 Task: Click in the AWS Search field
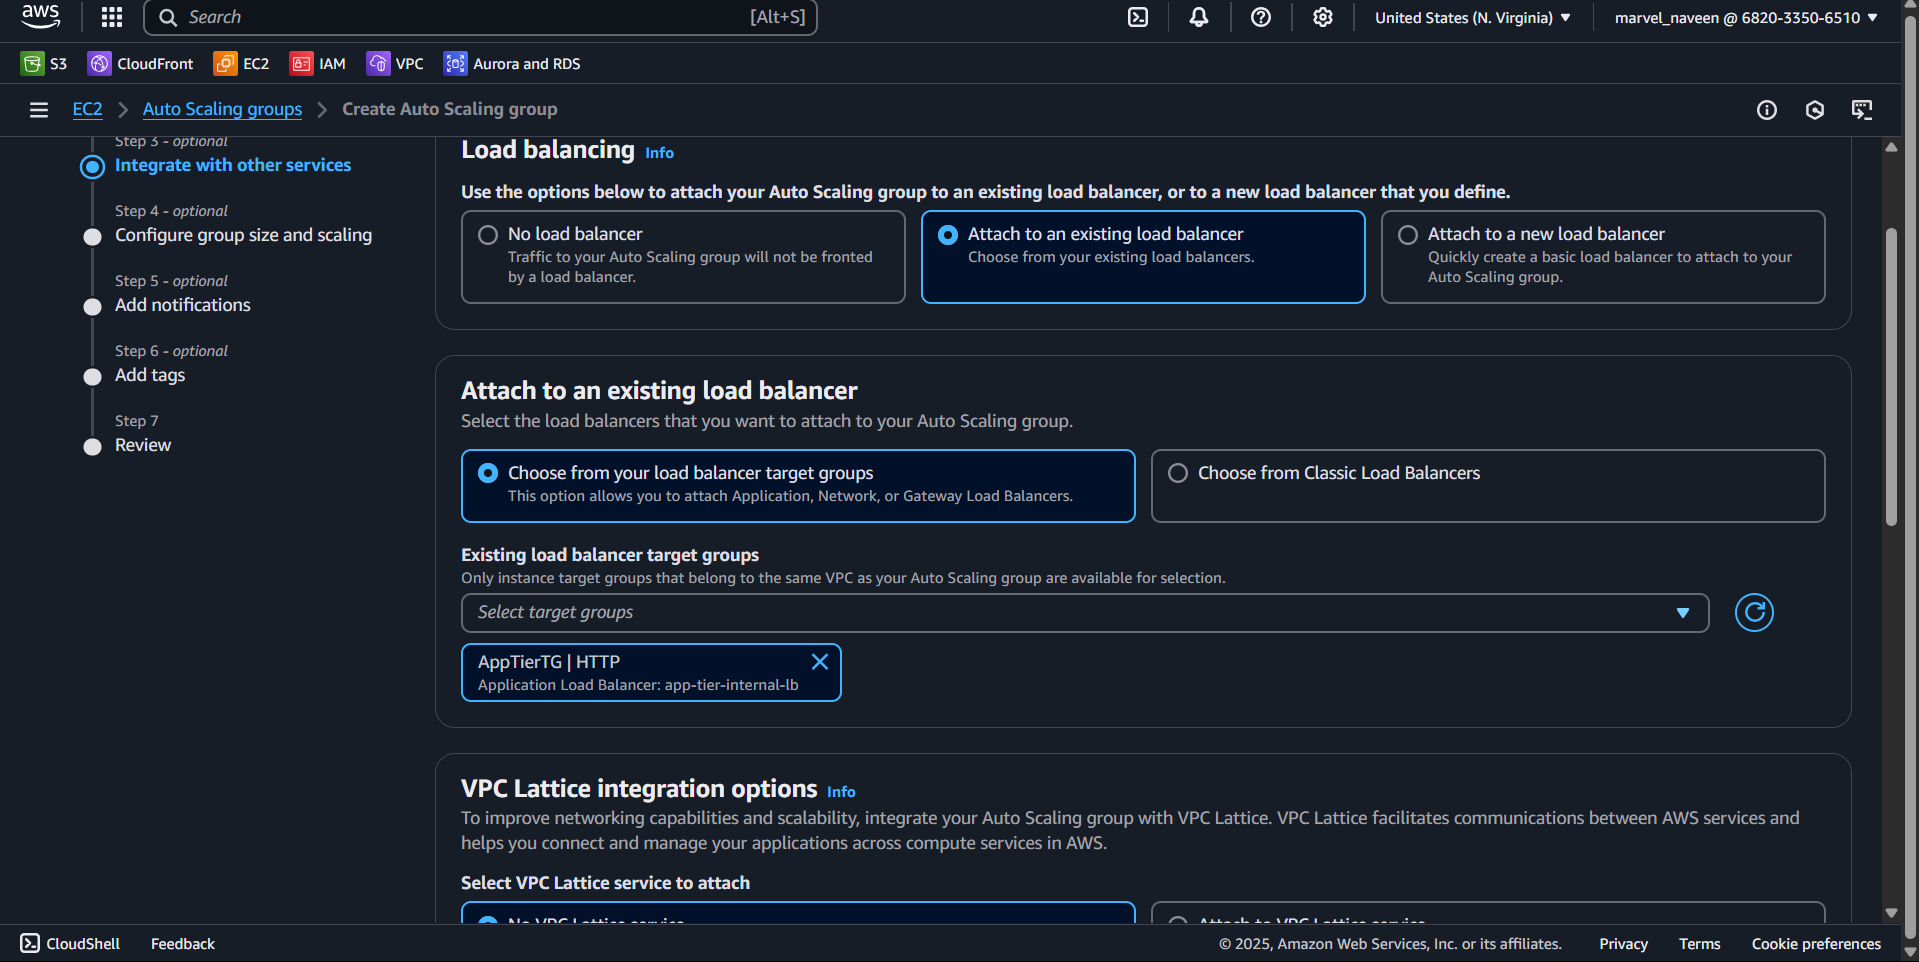481,17
